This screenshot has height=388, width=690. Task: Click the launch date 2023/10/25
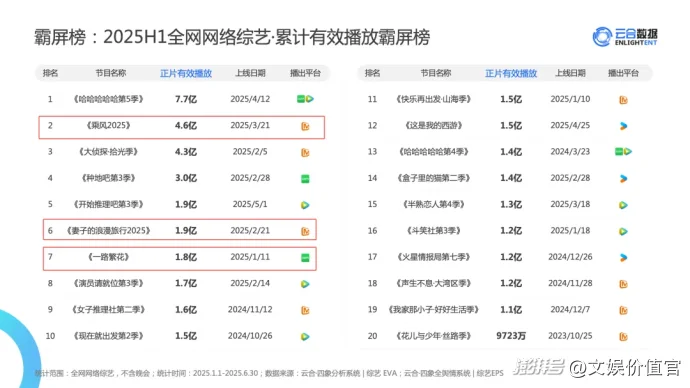click(570, 336)
